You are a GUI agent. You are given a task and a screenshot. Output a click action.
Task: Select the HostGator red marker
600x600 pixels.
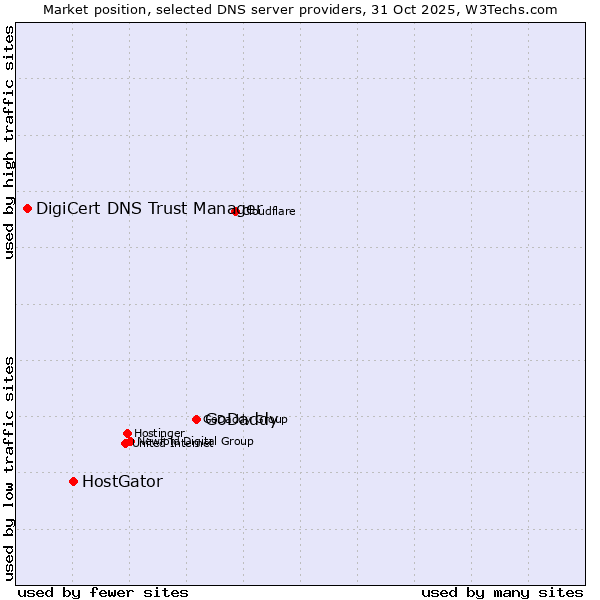[73, 481]
